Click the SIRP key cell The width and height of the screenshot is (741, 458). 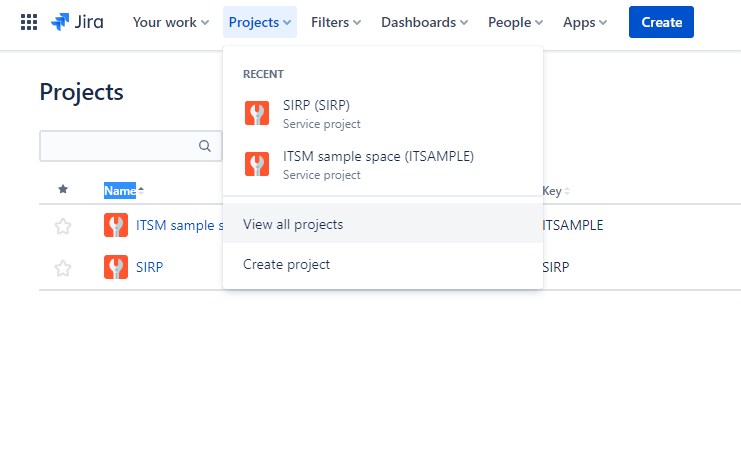[x=556, y=267]
